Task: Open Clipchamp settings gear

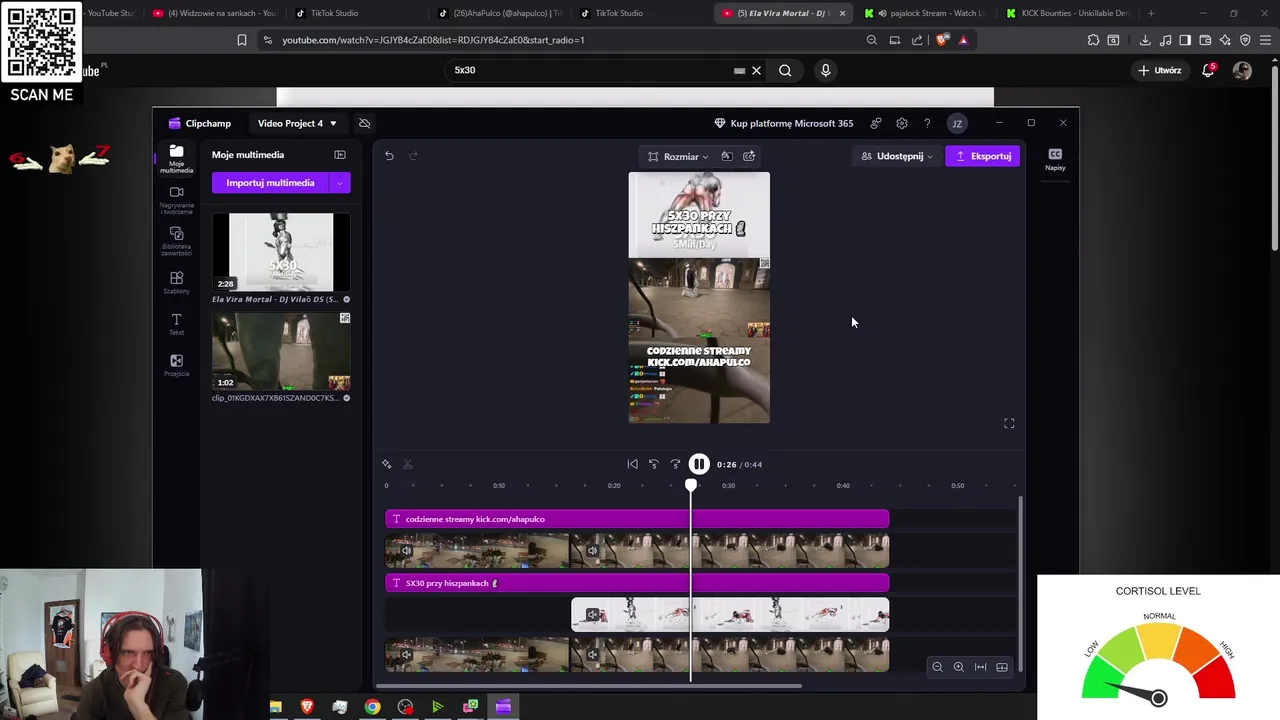Action: (902, 123)
